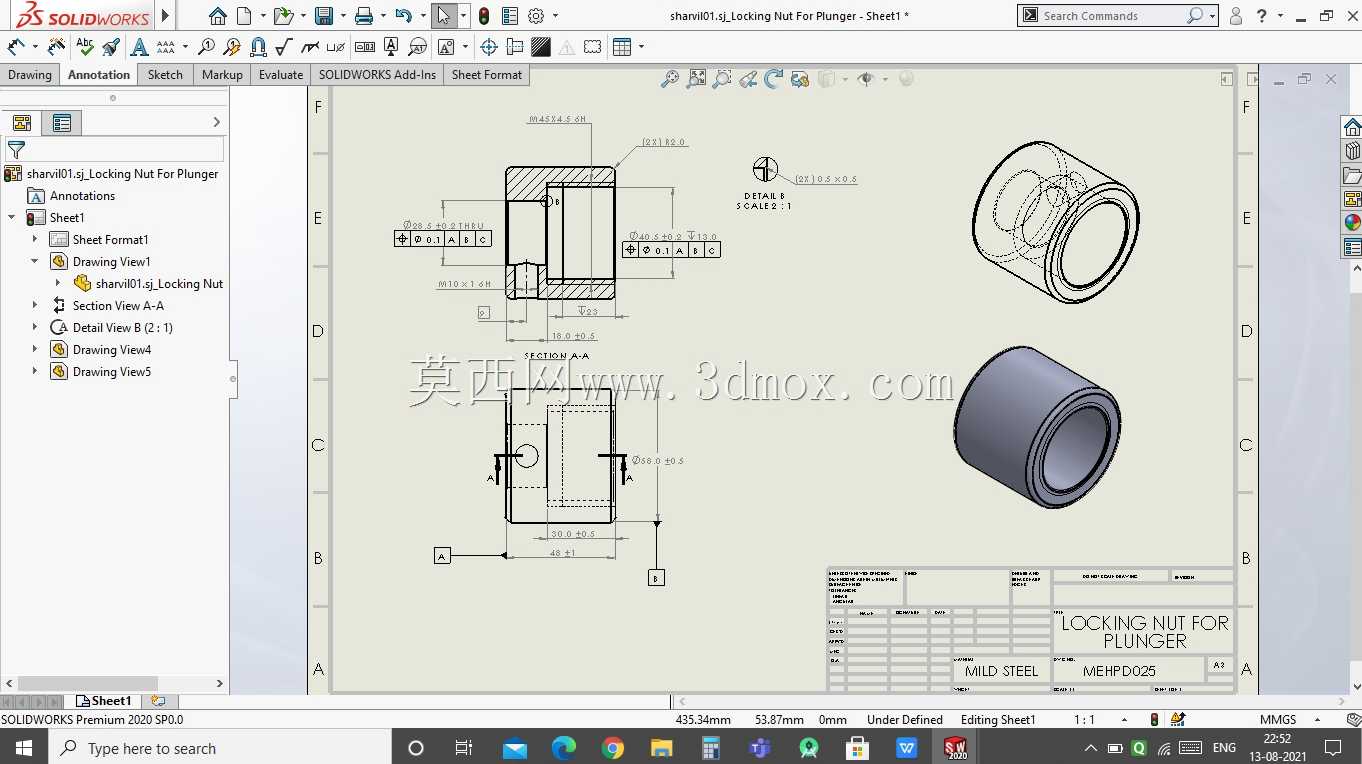
Task: Open the Evaluate tab
Action: [281, 75]
